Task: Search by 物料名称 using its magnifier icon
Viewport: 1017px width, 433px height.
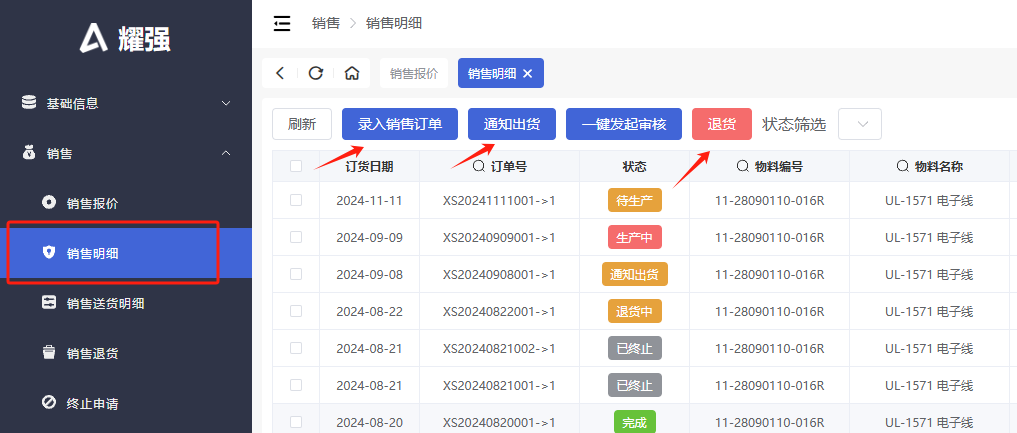Action: point(902,167)
